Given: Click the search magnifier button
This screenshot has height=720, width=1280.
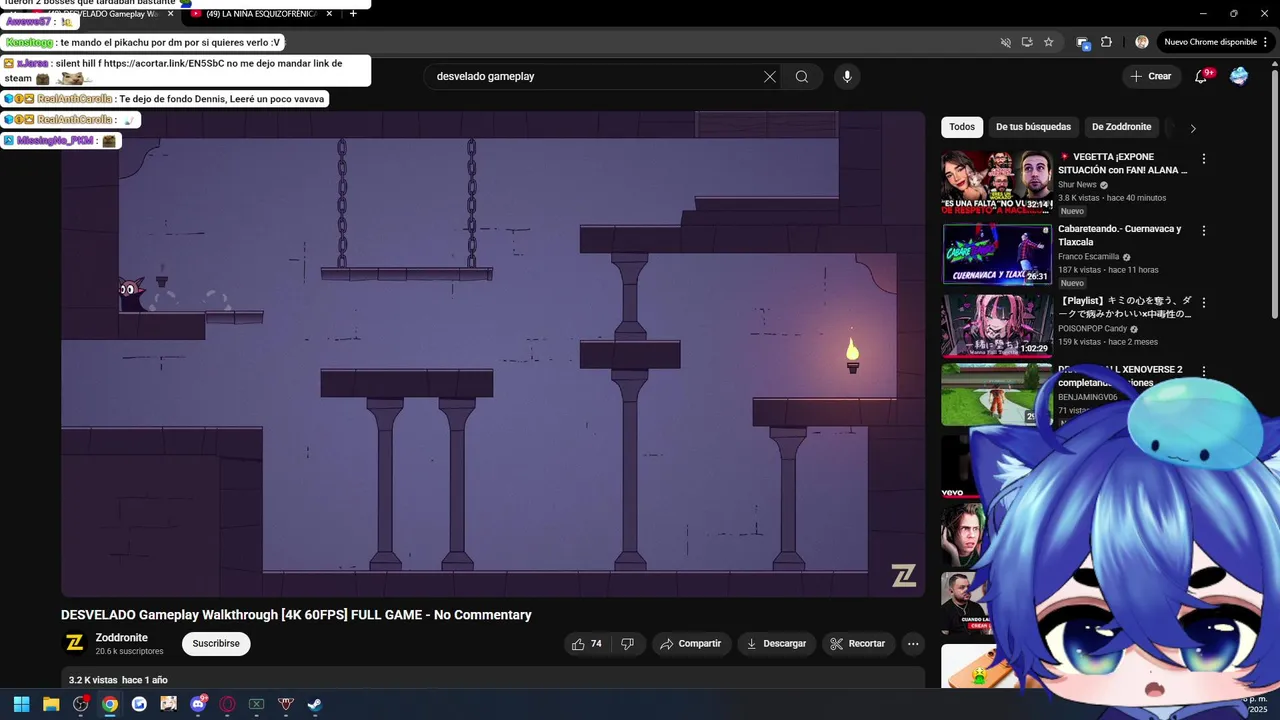Looking at the screenshot, I should tap(801, 77).
